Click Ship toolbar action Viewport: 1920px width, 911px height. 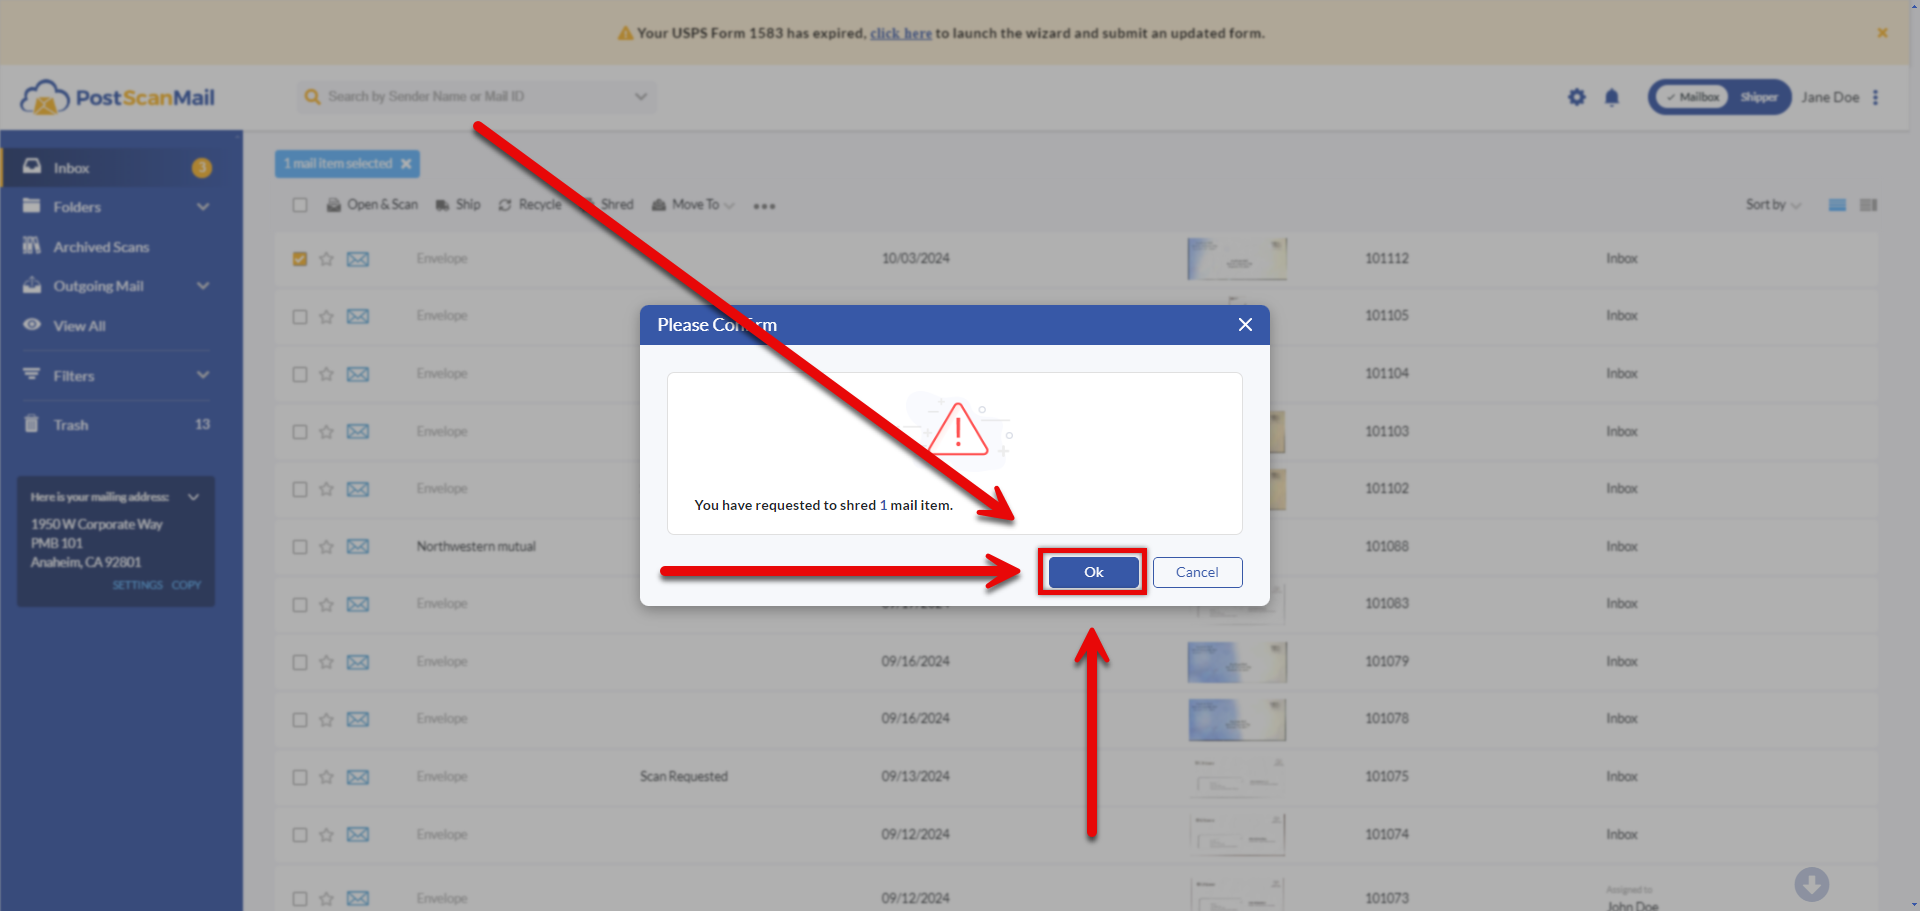[x=458, y=205]
